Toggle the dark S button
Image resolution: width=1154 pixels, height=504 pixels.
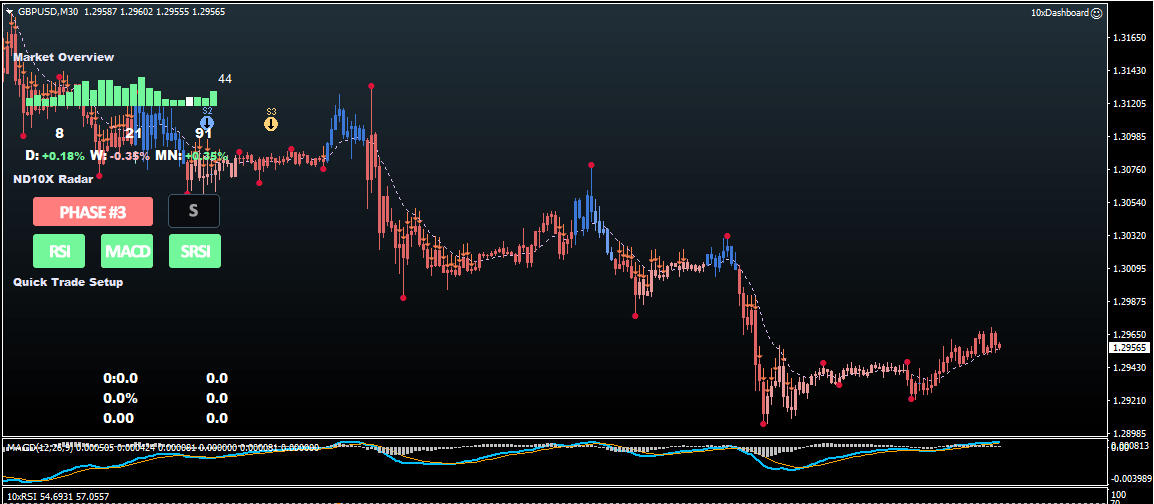tap(194, 211)
